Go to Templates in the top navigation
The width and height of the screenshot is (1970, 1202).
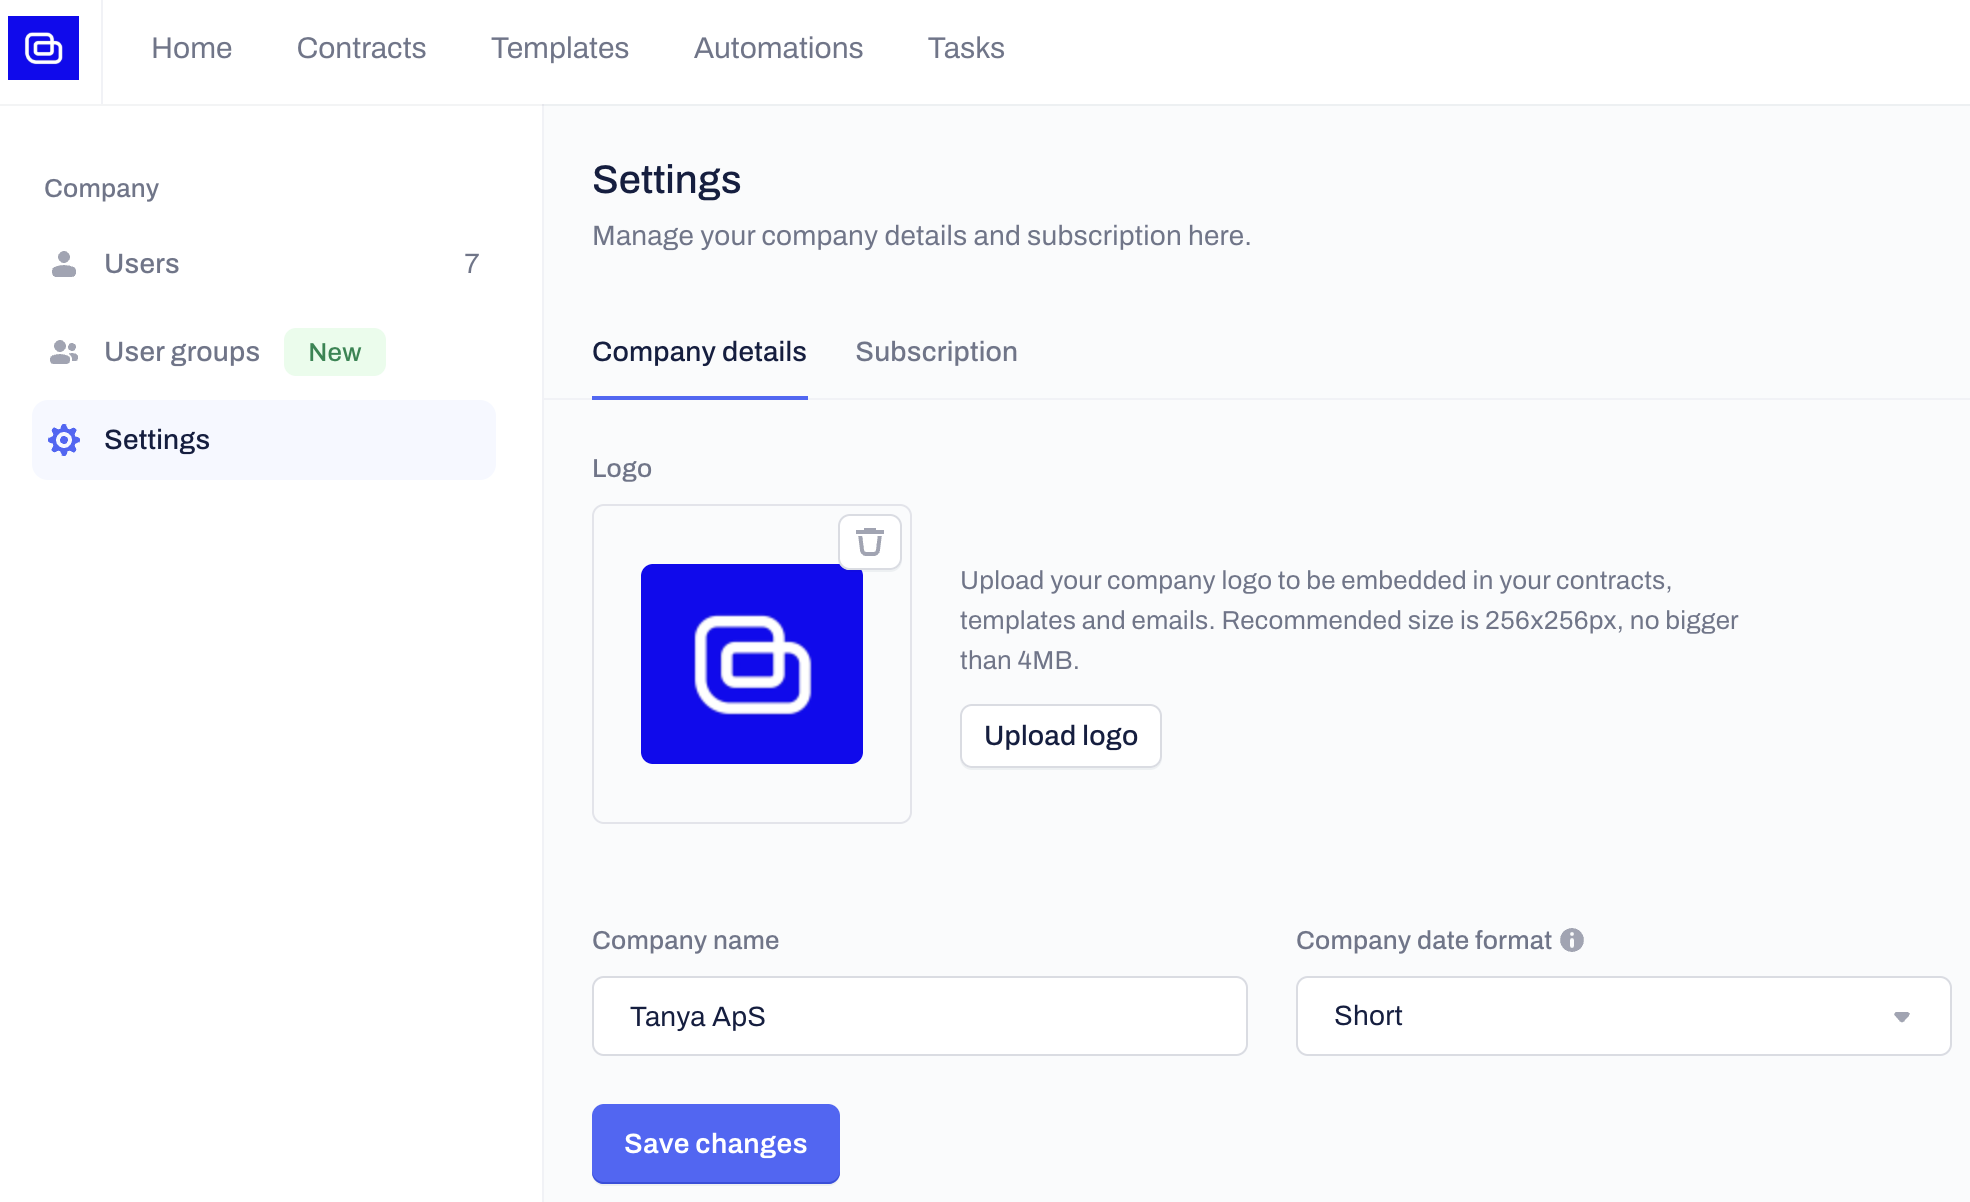tap(559, 48)
